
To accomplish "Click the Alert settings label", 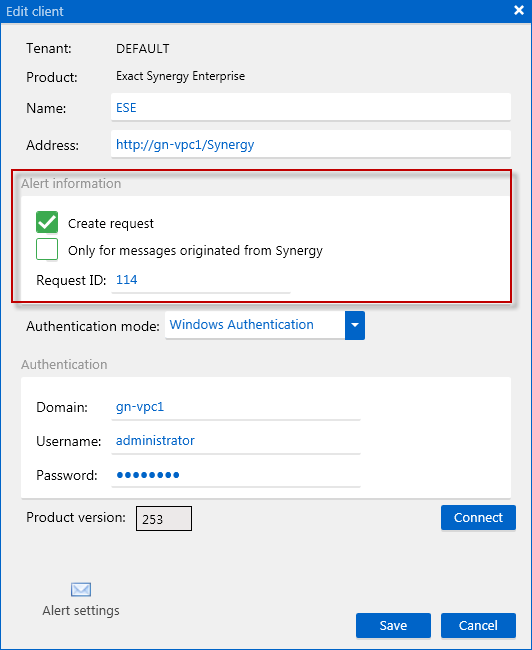I will 81,611.
